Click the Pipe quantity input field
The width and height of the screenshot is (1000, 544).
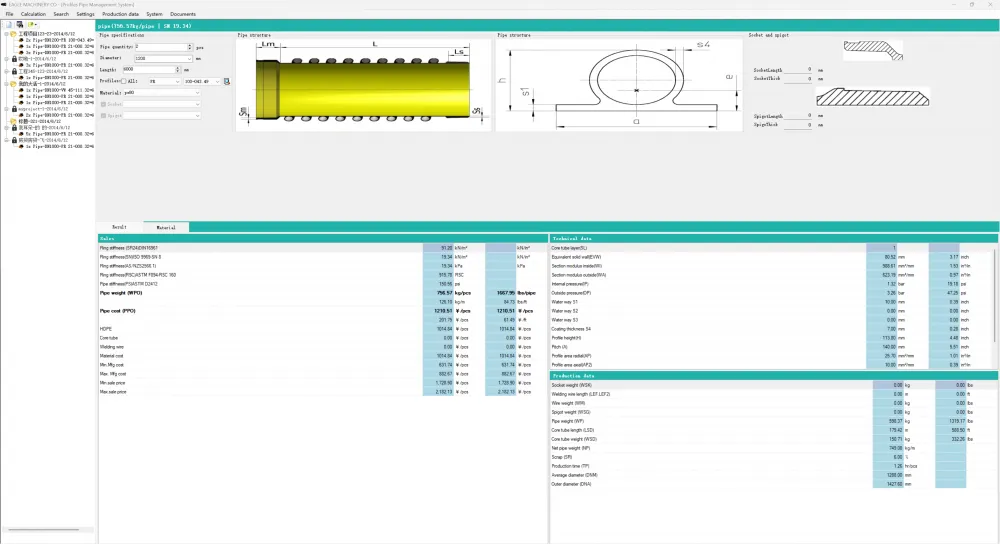[161, 47]
